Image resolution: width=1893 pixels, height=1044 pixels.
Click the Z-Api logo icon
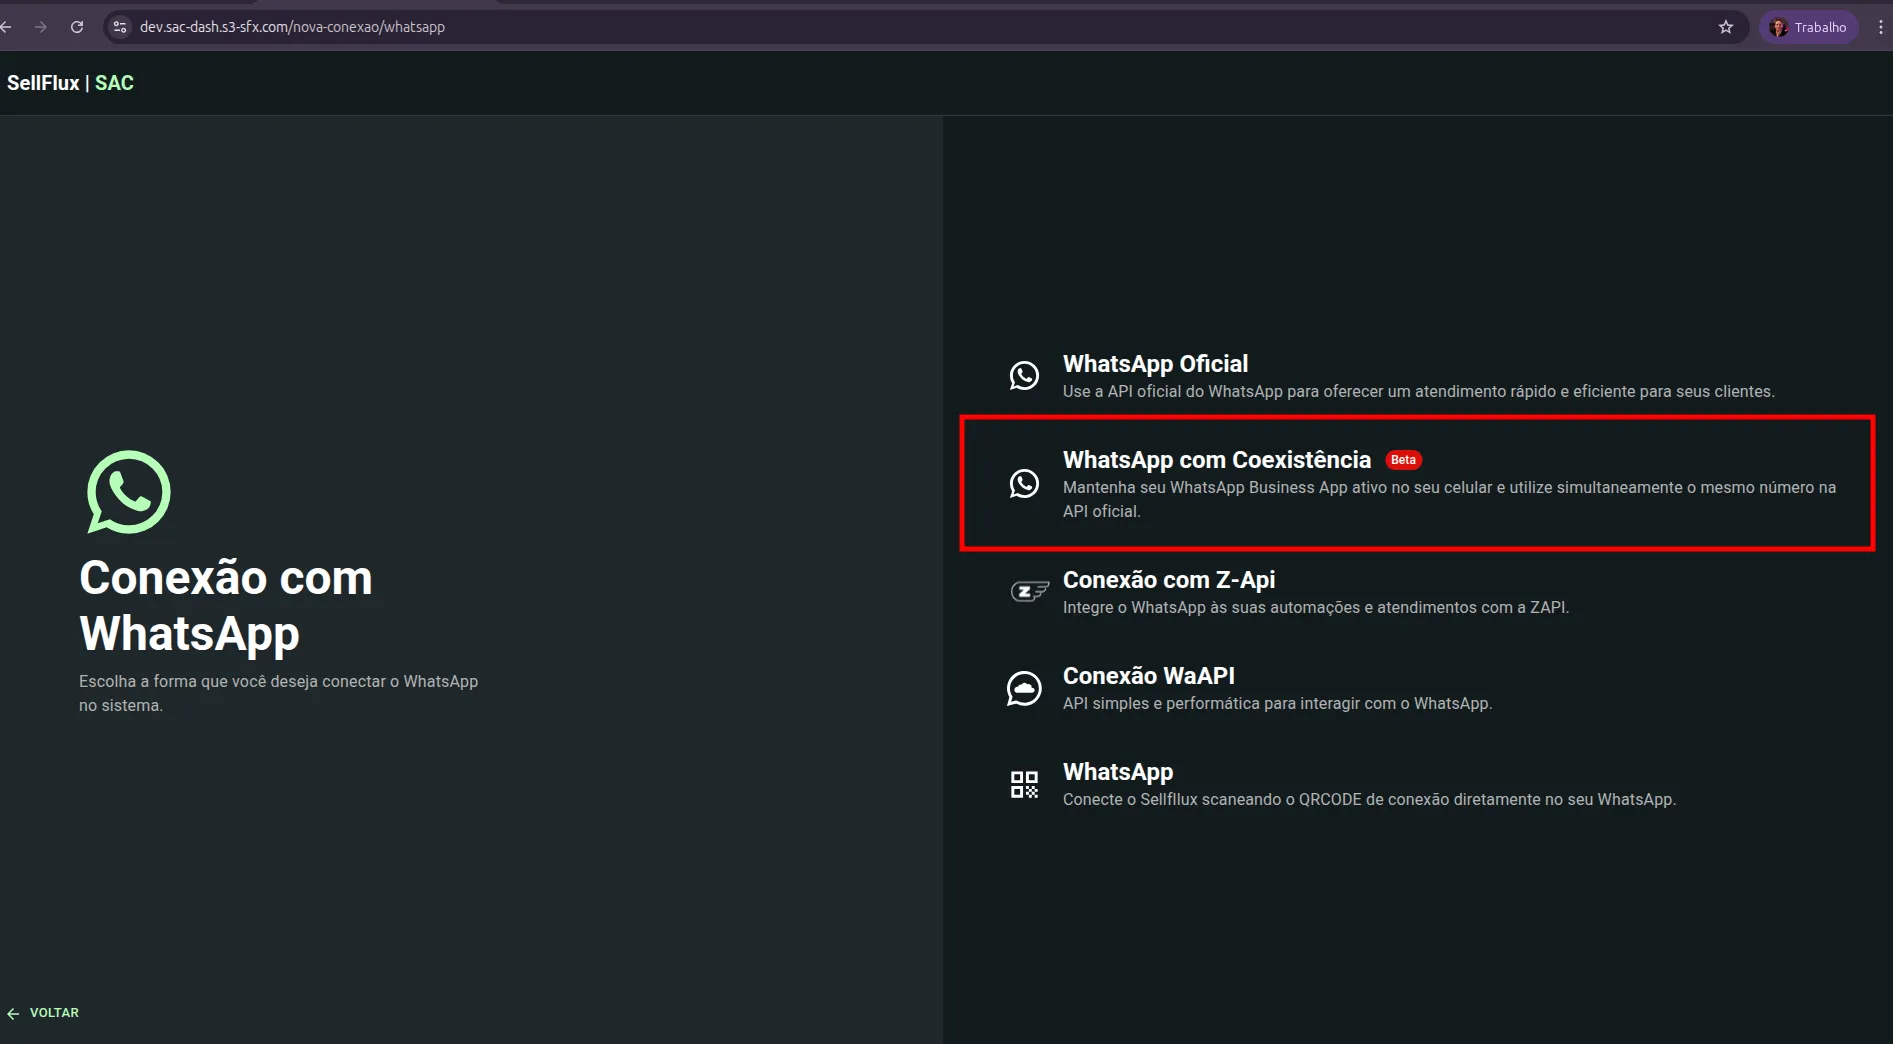[x=1028, y=592]
